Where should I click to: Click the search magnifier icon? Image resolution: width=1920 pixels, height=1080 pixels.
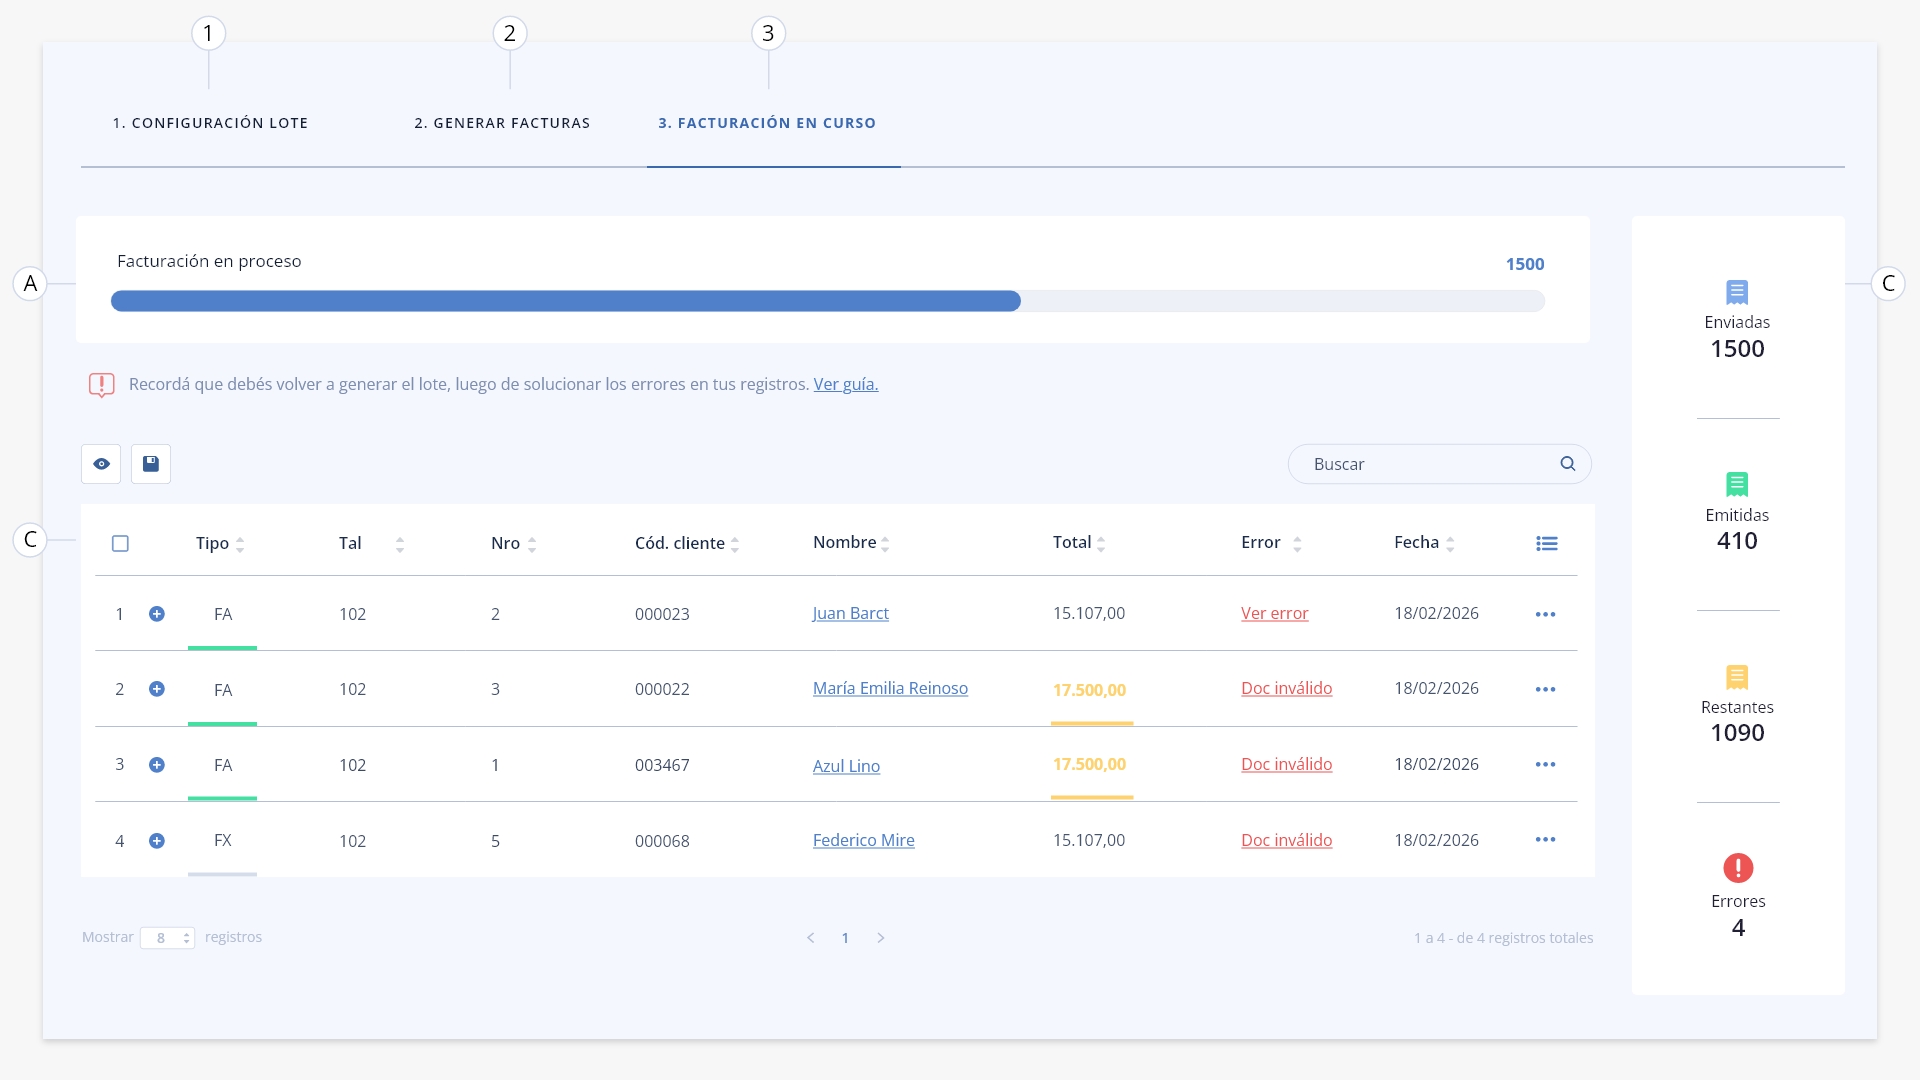(1568, 464)
